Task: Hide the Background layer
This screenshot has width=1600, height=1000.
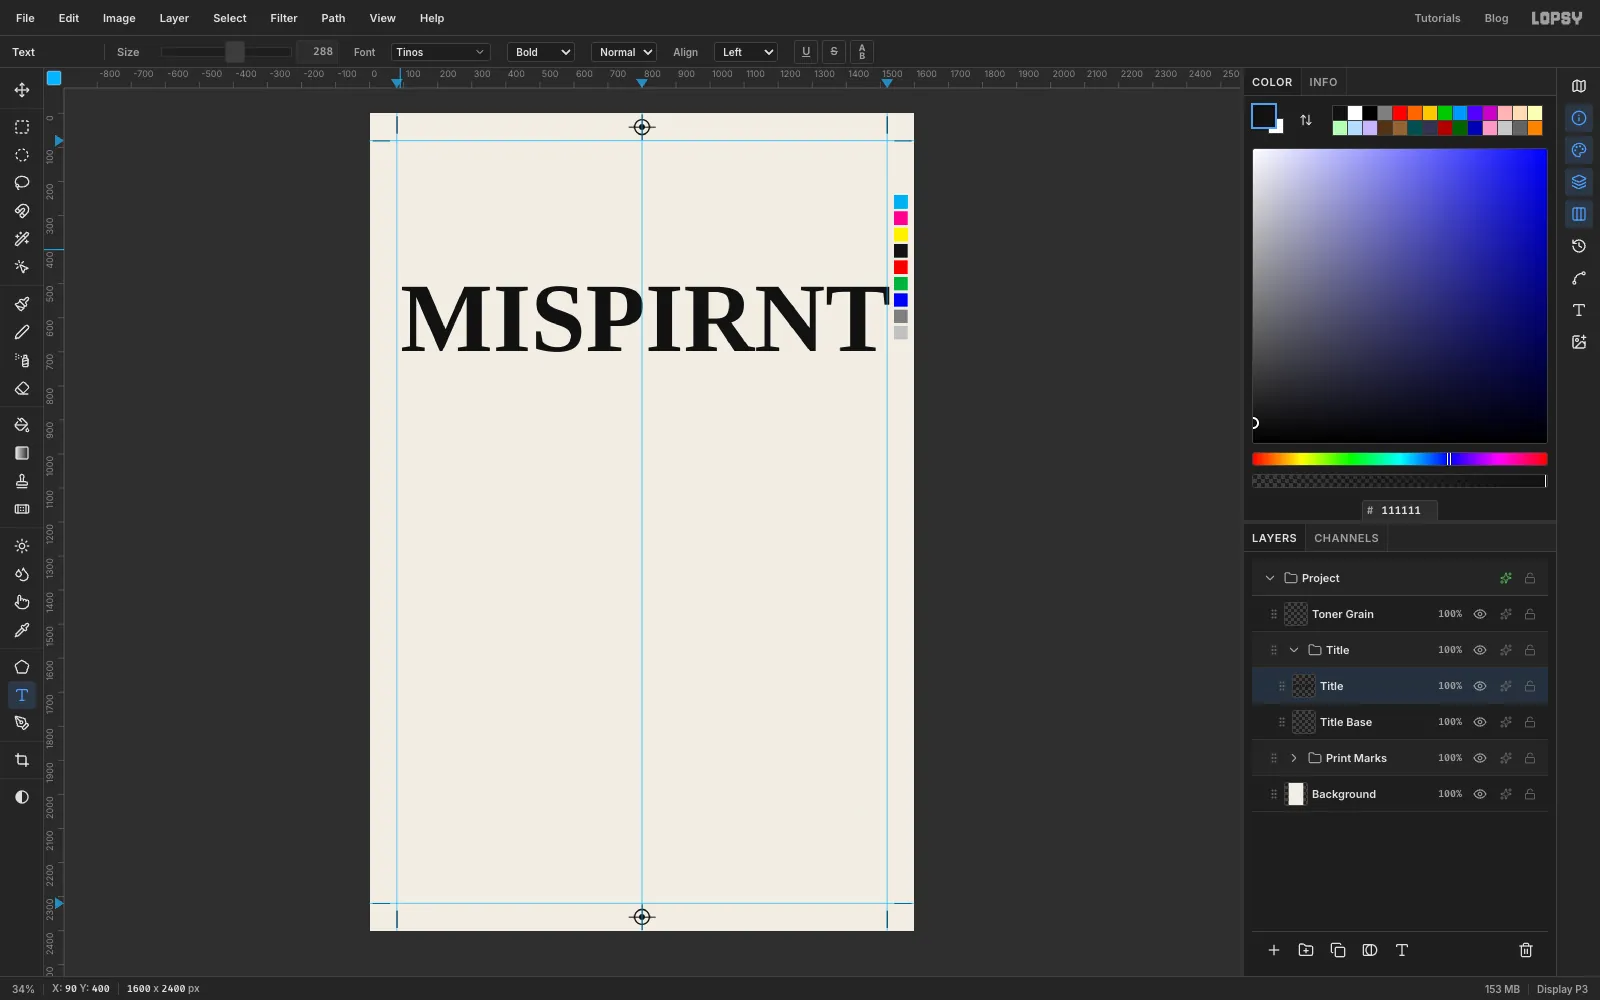Action: (1480, 794)
